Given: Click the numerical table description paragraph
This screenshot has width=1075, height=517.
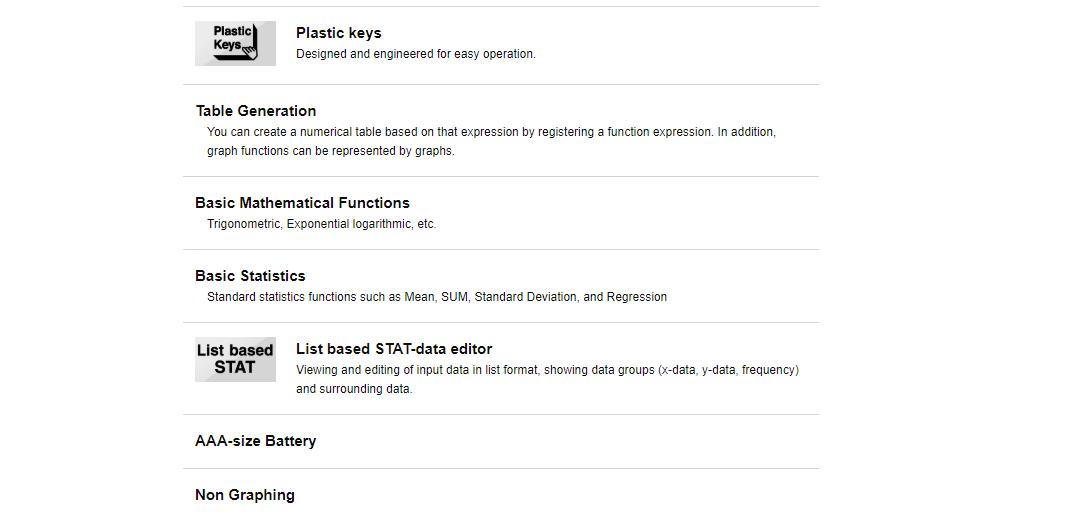Looking at the screenshot, I should (492, 141).
